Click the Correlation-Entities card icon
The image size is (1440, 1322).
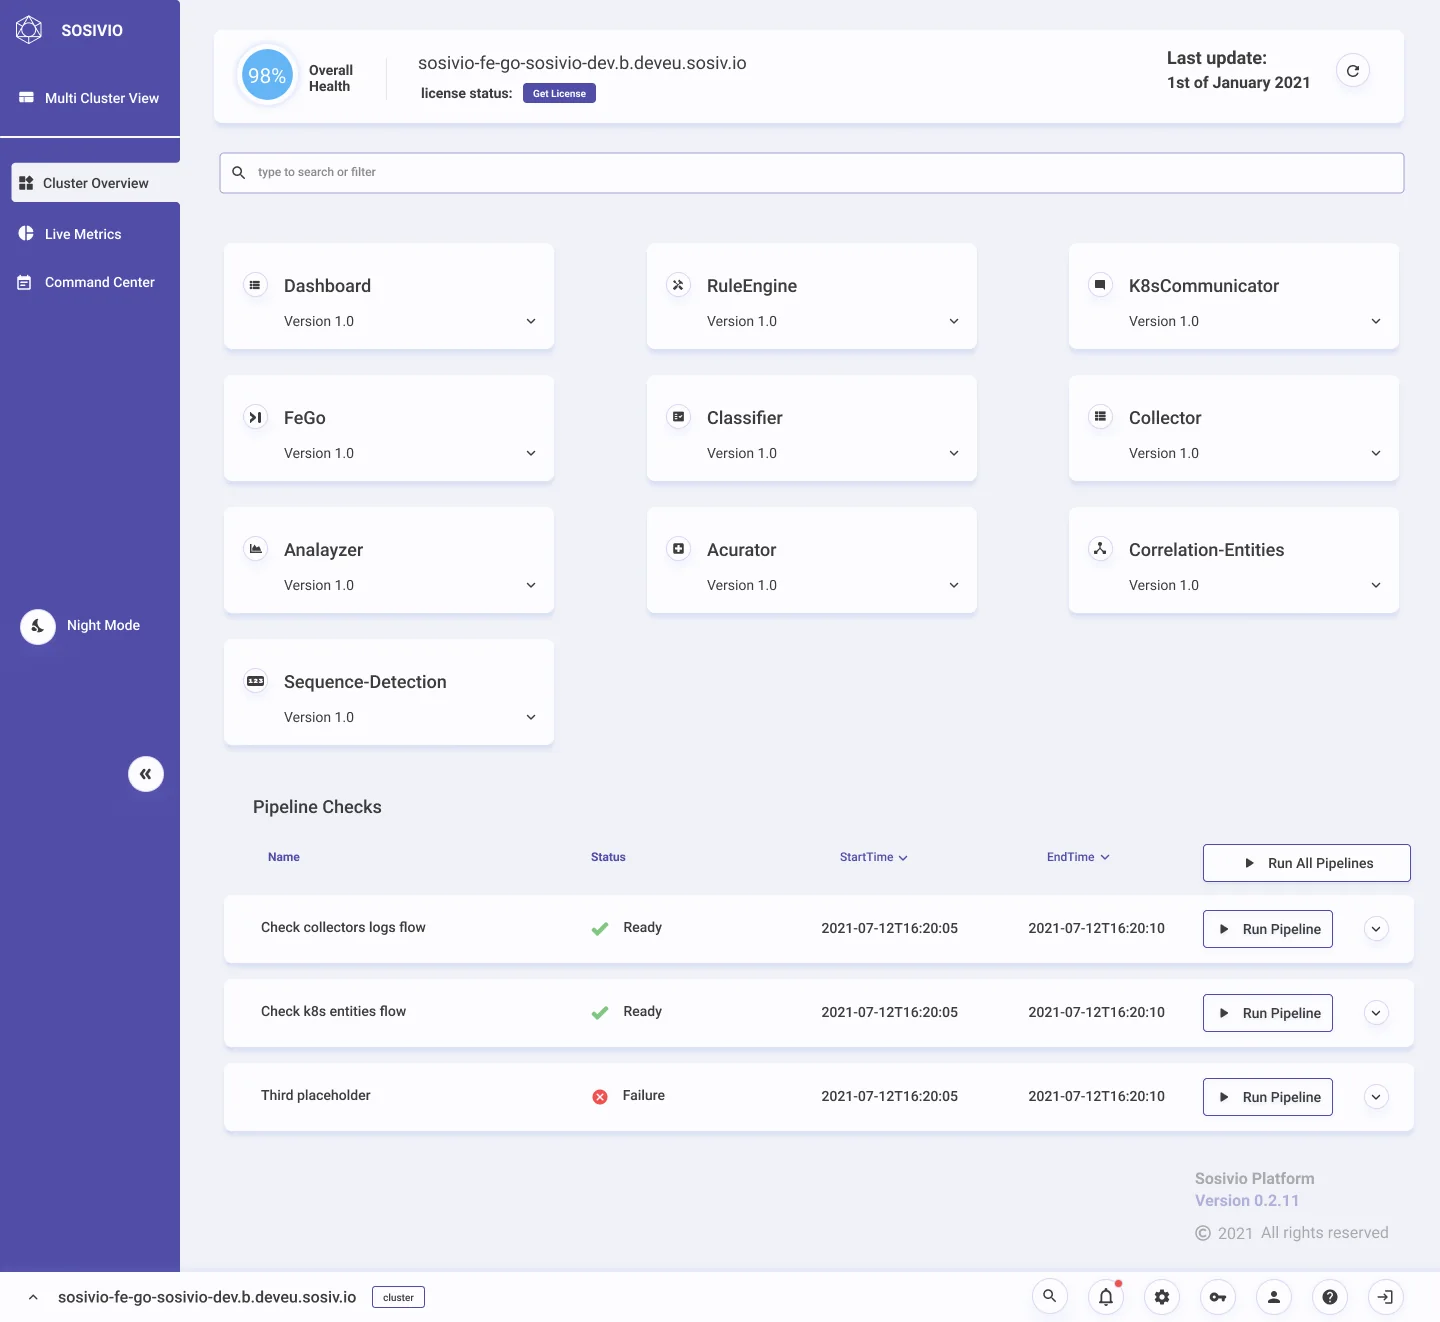1100,549
